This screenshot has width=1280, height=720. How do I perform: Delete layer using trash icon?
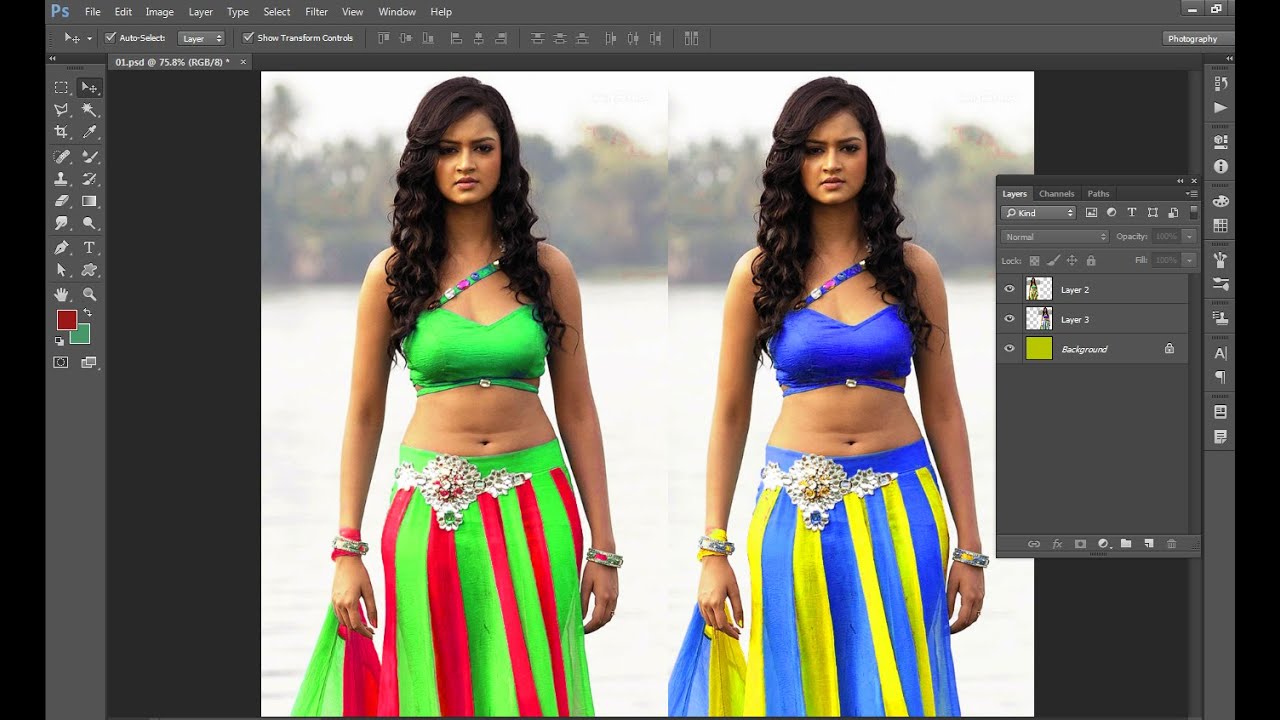[x=1172, y=544]
